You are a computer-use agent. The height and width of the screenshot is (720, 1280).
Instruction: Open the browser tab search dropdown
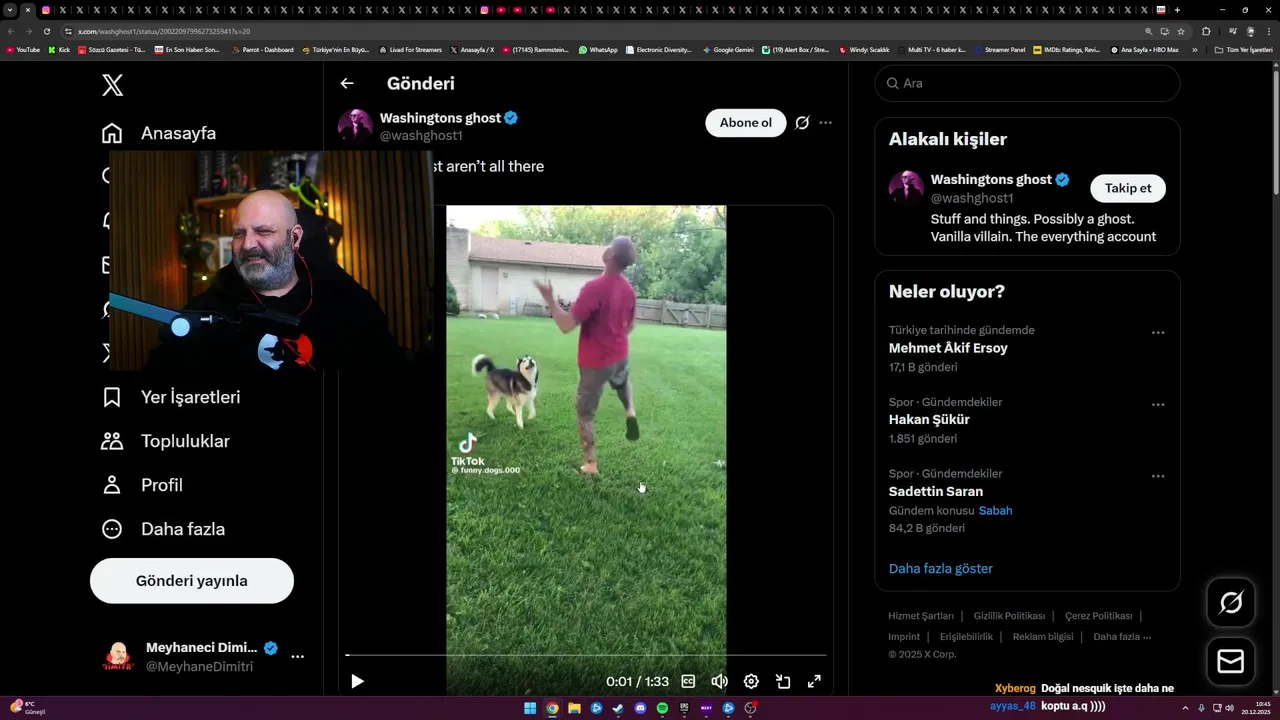click(x=10, y=10)
